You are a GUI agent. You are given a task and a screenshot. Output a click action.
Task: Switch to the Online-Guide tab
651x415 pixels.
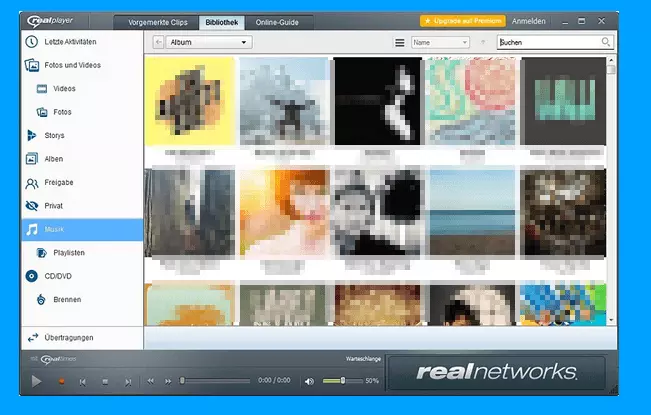tap(277, 22)
